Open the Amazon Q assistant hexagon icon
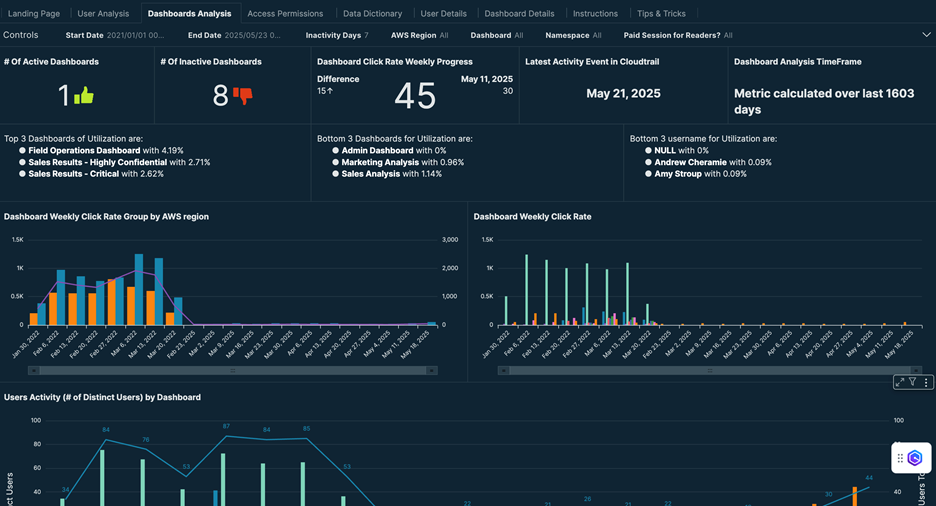The height and width of the screenshot is (506, 936). (x=915, y=458)
